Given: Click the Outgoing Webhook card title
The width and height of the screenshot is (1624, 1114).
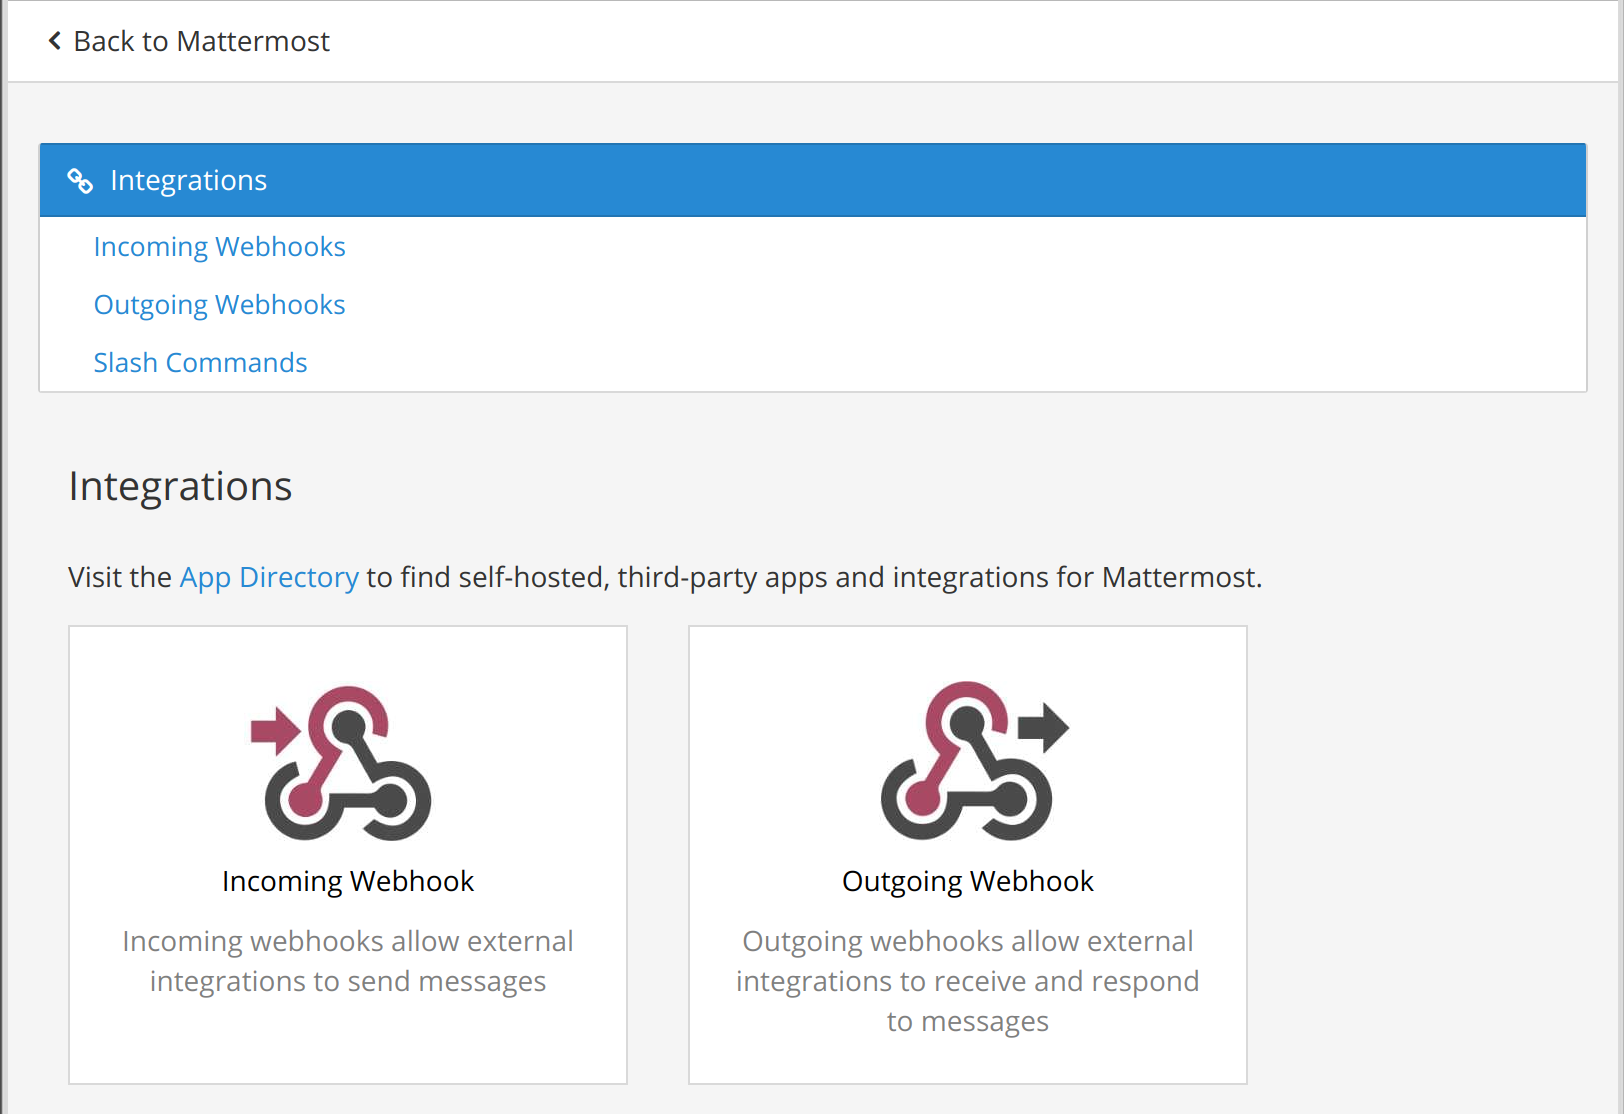Looking at the screenshot, I should (x=967, y=881).
